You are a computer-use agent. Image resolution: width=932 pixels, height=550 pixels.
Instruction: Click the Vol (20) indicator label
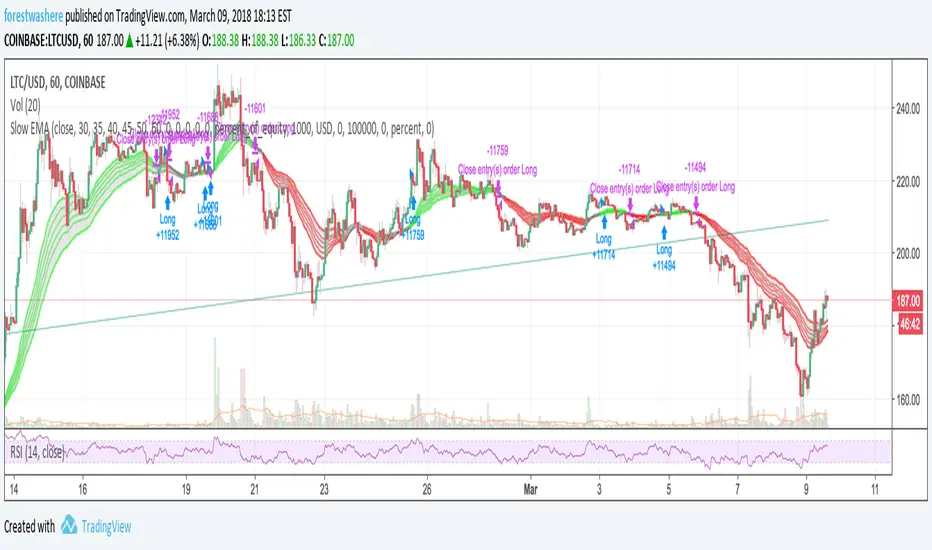26,106
